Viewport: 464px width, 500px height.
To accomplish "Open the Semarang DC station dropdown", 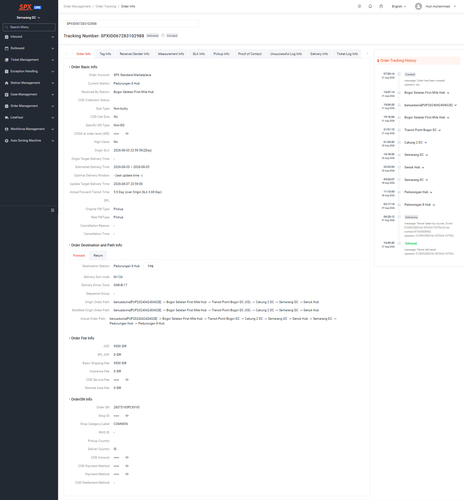I will (x=29, y=18).
